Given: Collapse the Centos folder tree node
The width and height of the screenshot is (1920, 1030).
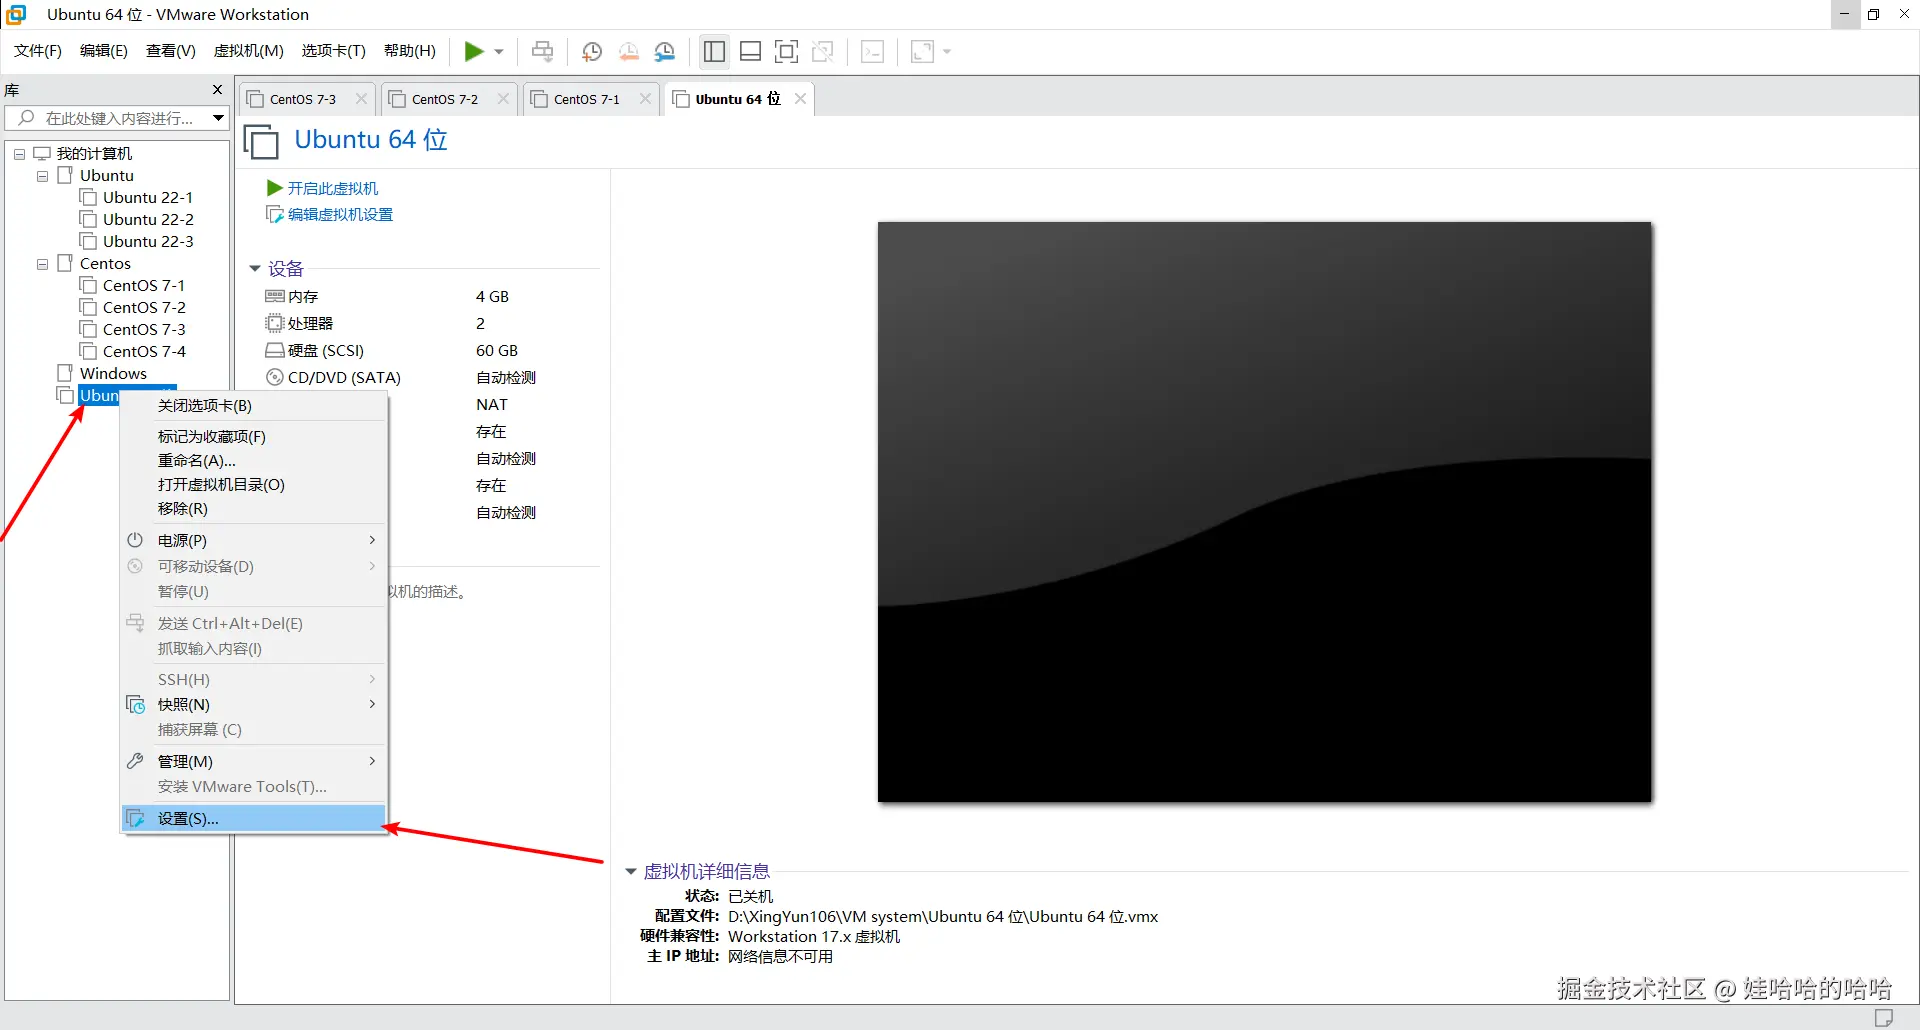Looking at the screenshot, I should [x=42, y=264].
